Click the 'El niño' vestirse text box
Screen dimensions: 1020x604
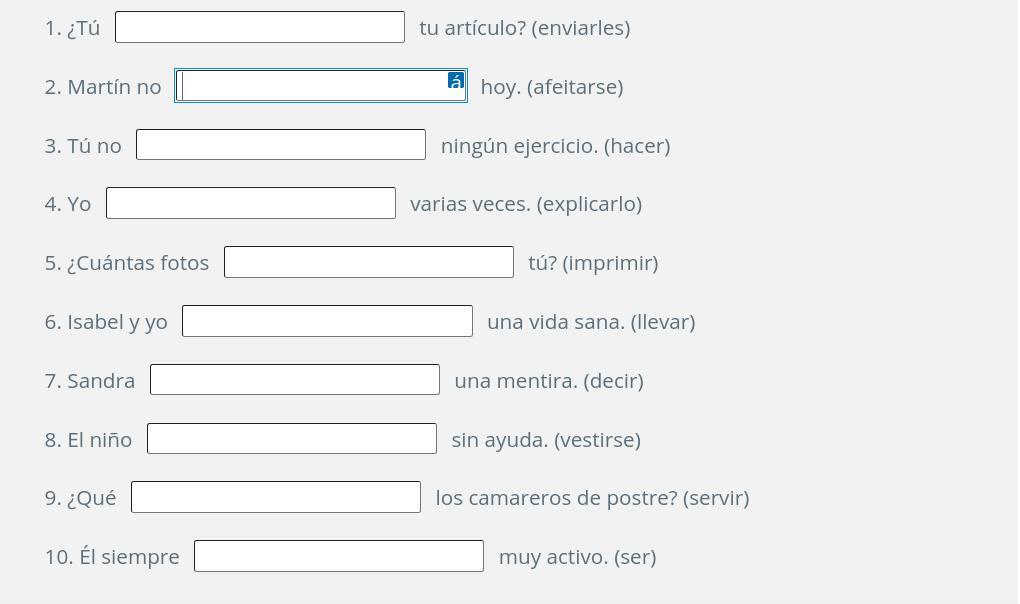[292, 439]
